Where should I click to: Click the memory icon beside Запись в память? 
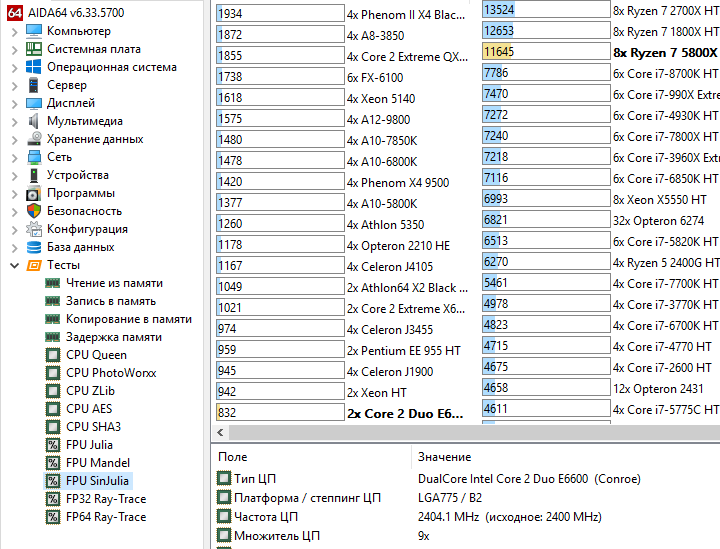(x=53, y=301)
